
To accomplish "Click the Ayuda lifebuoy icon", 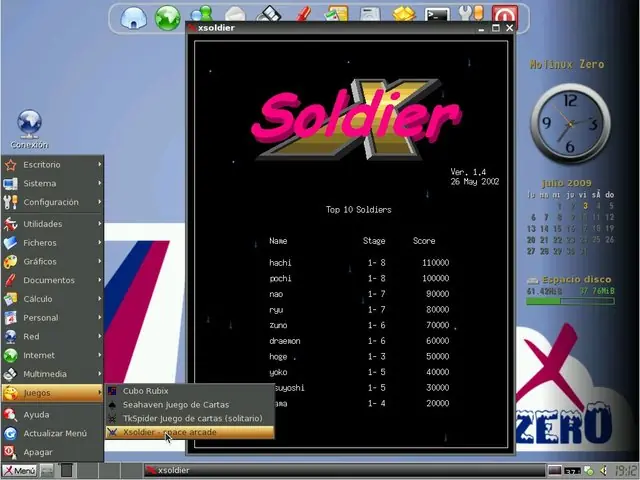I will [10, 415].
